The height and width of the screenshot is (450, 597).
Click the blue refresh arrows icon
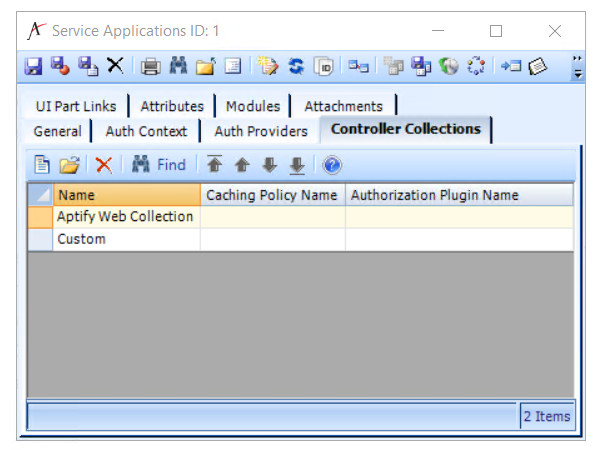[296, 66]
